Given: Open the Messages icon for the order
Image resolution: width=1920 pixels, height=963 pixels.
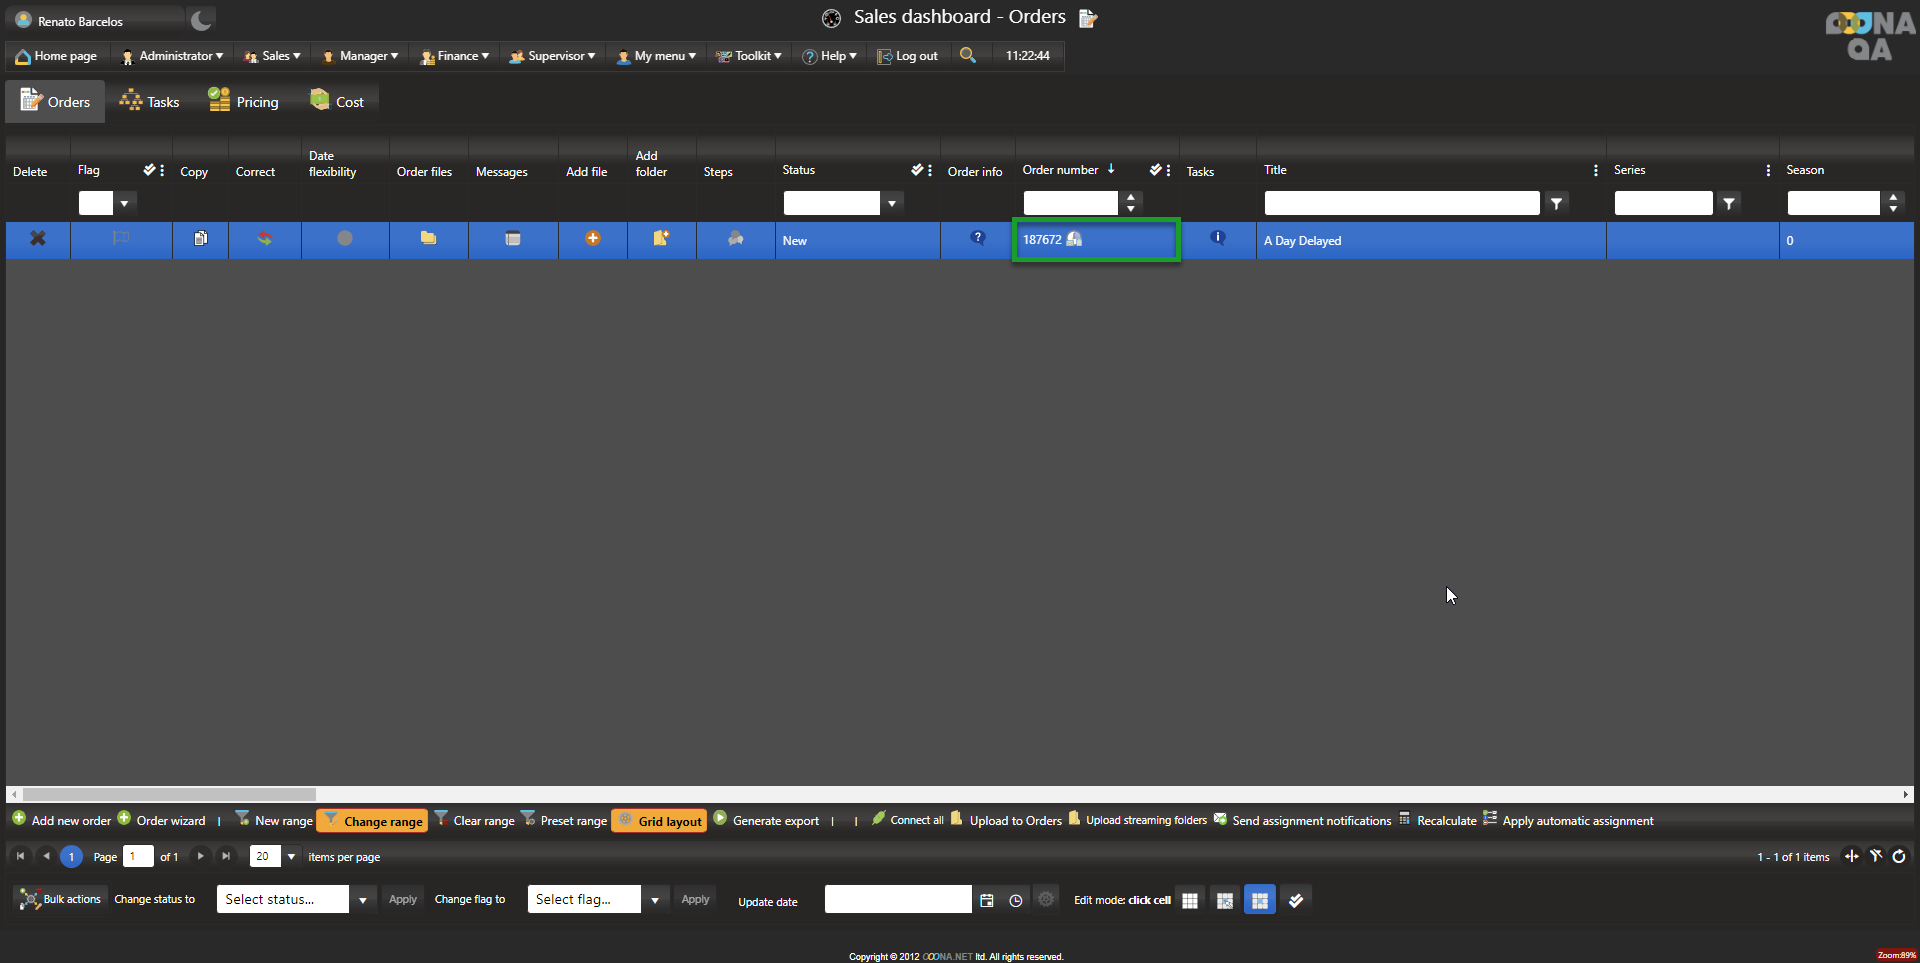Looking at the screenshot, I should point(513,239).
